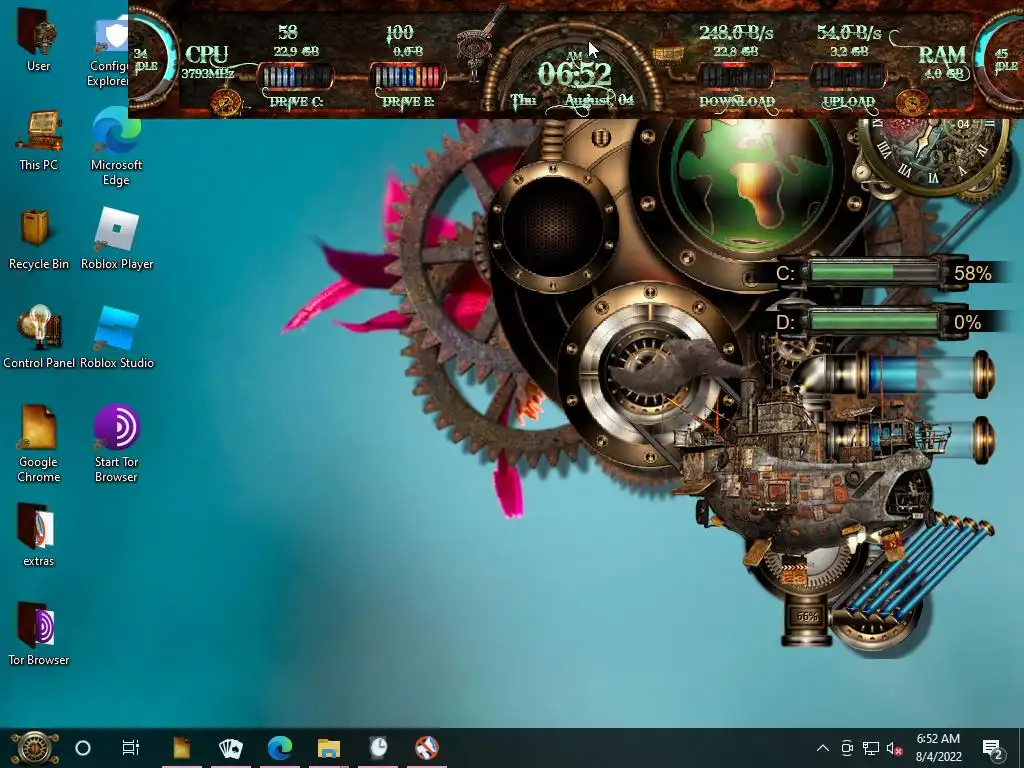Select the extras folder icon
Image resolution: width=1024 pixels, height=768 pixels.
(38, 536)
